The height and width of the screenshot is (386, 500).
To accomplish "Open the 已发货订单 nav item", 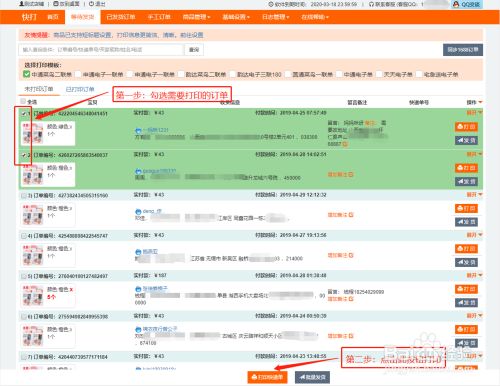I will point(121,17).
